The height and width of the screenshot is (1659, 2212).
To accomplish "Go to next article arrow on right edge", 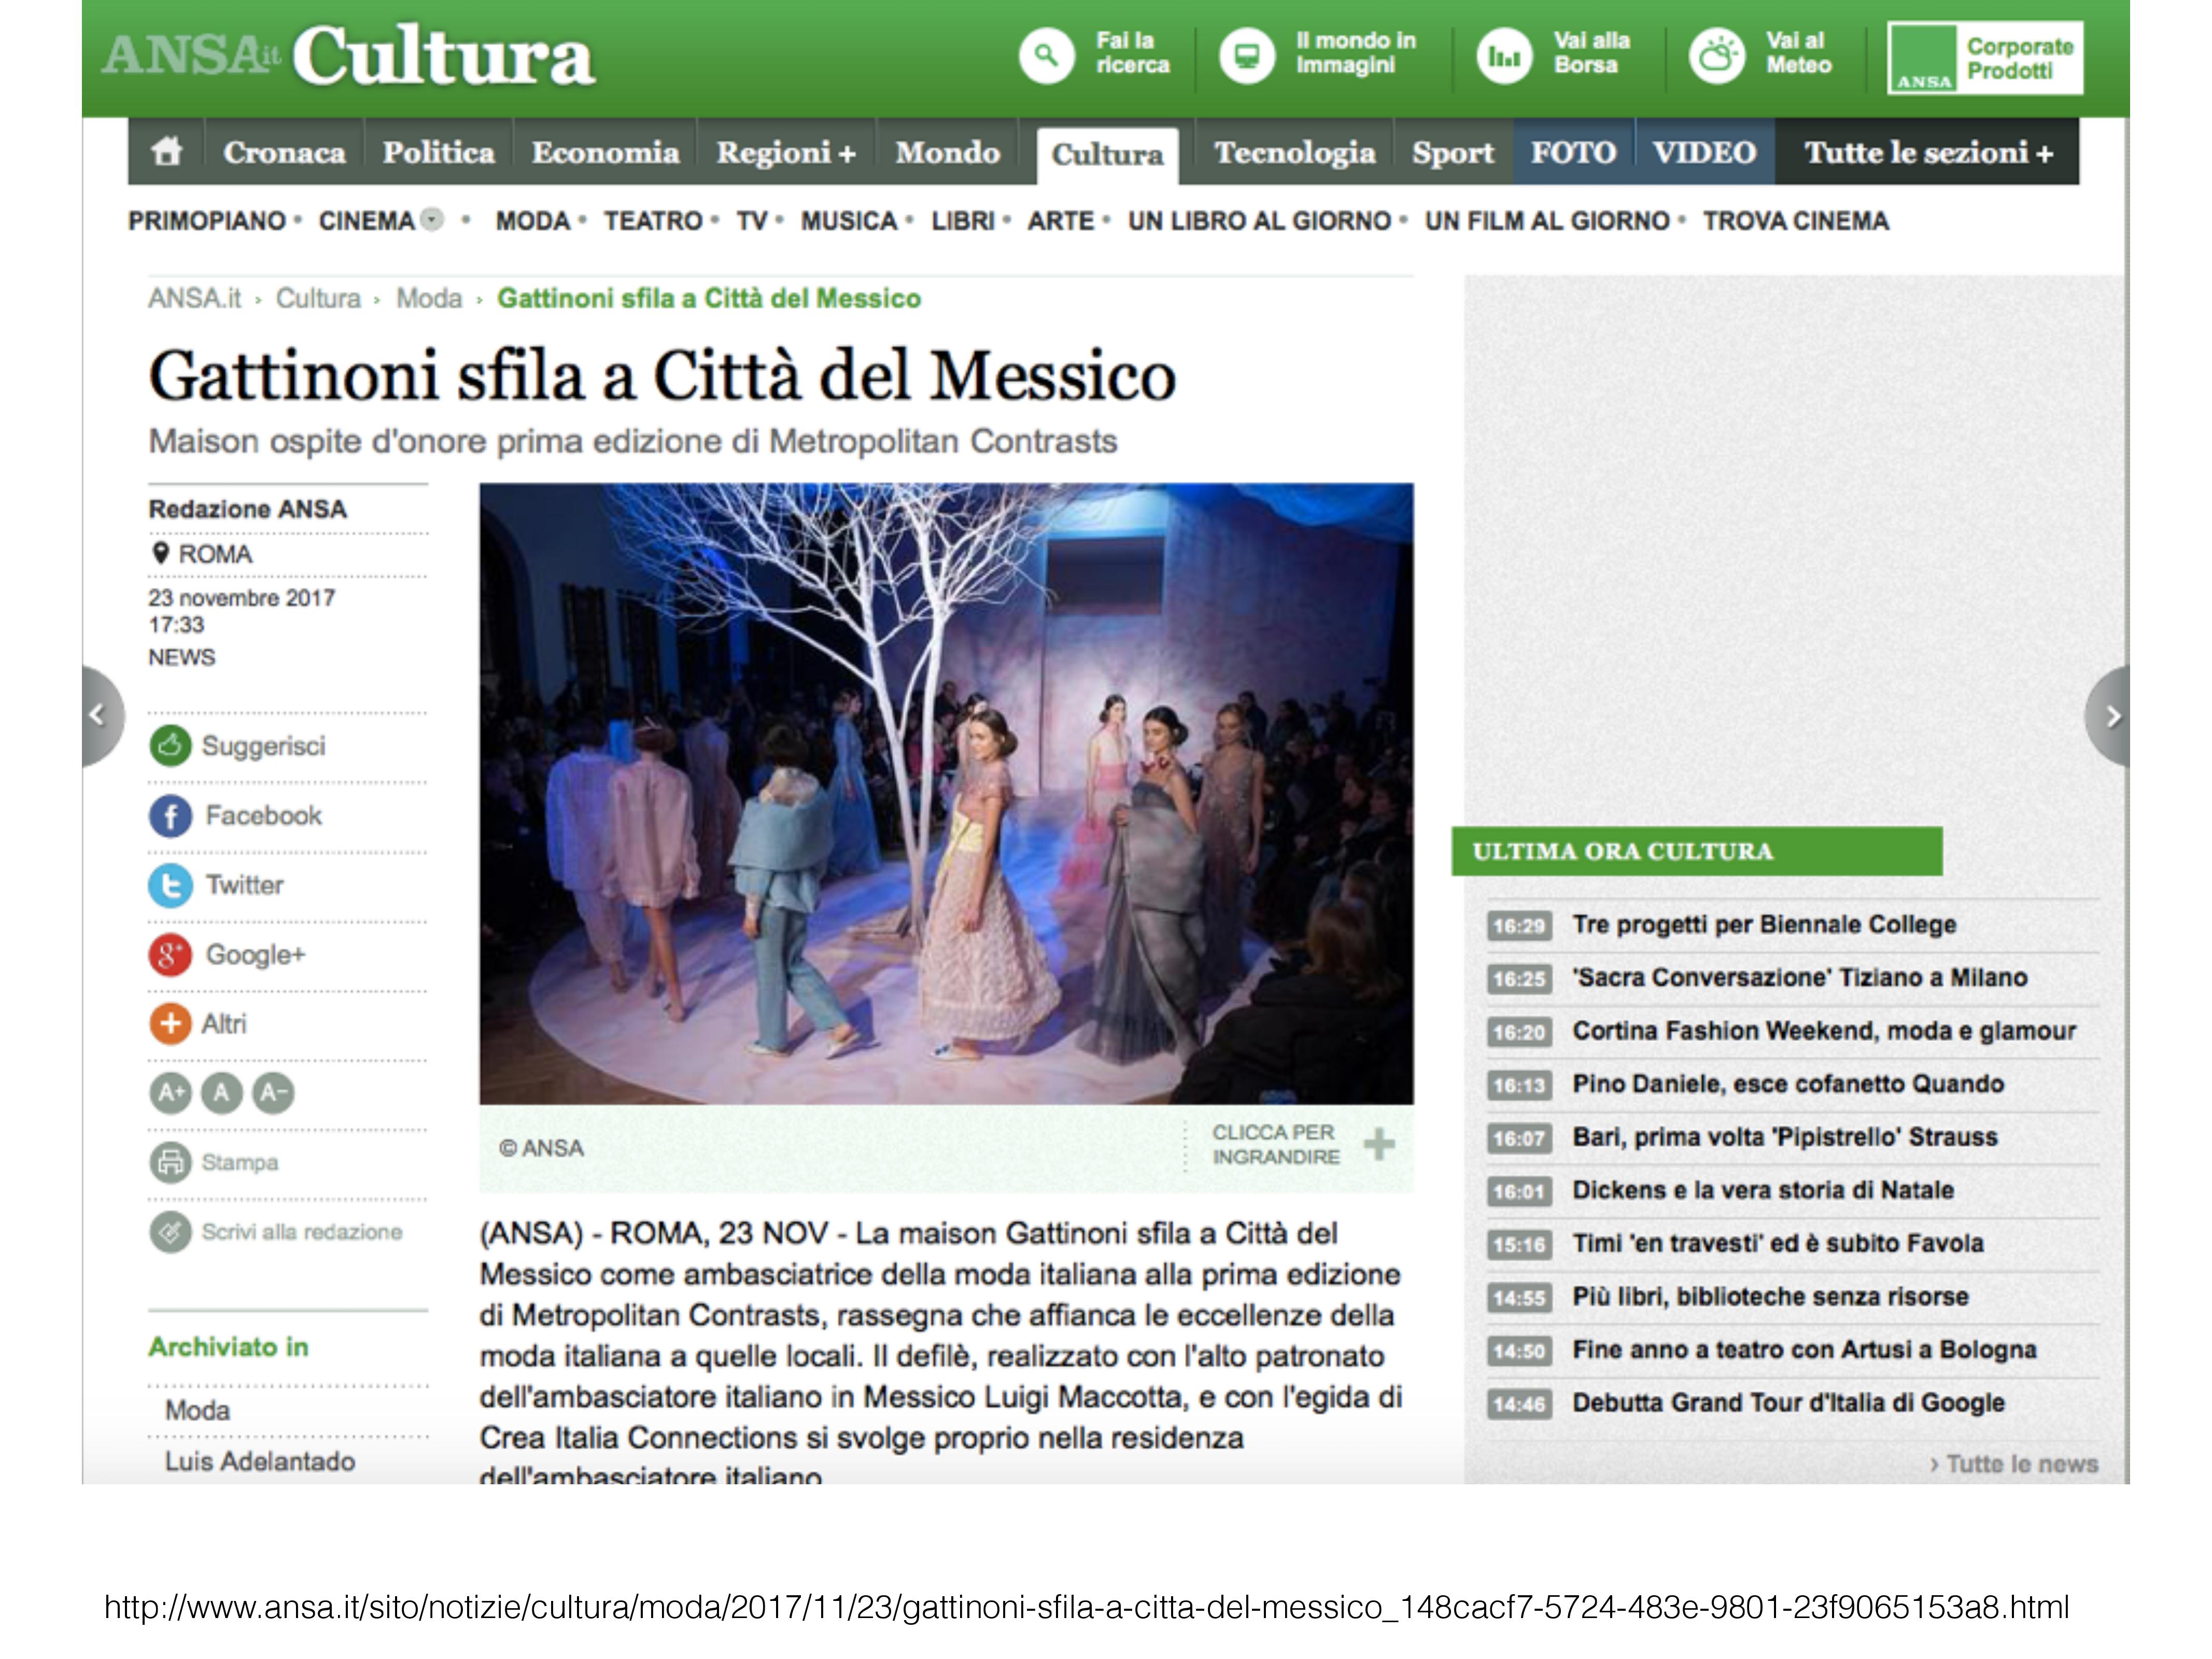I will [x=2108, y=716].
